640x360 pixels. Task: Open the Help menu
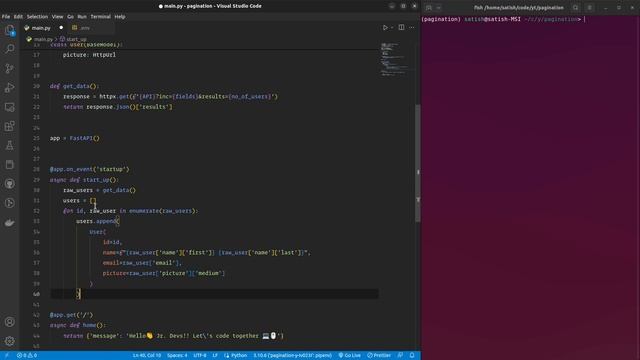click(x=120, y=17)
